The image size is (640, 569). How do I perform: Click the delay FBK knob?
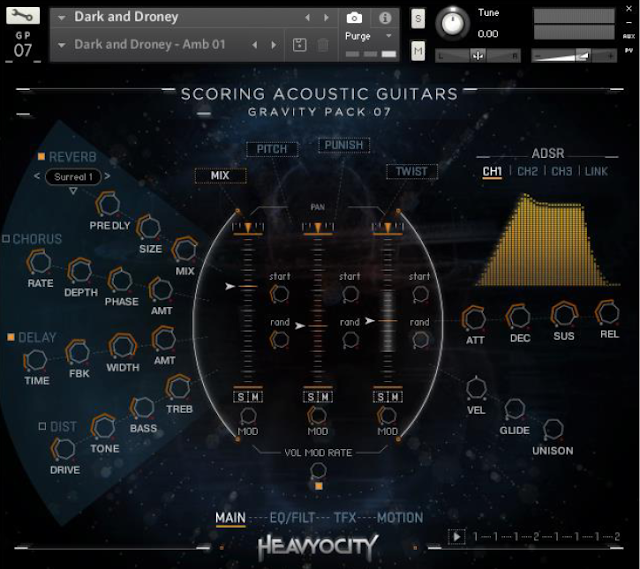pyautogui.click(x=78, y=352)
